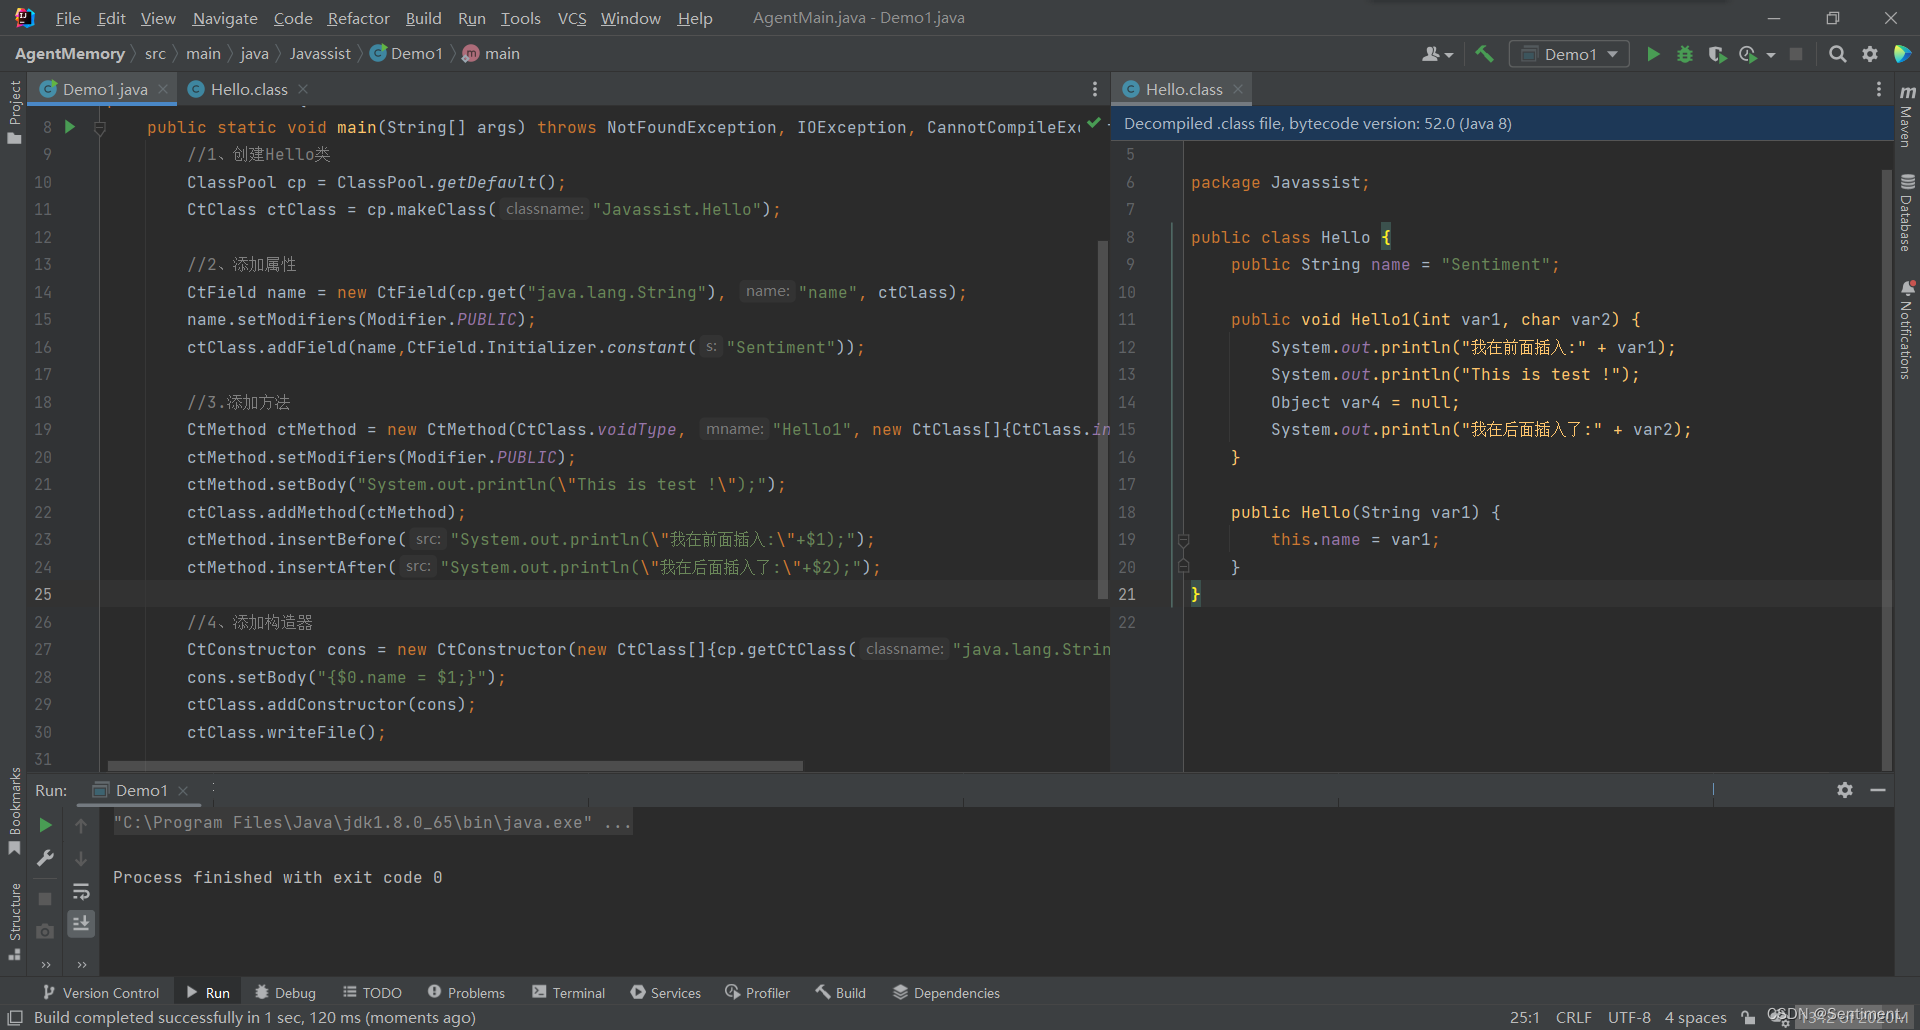Close right pane Hello.class tab

tap(1238, 89)
